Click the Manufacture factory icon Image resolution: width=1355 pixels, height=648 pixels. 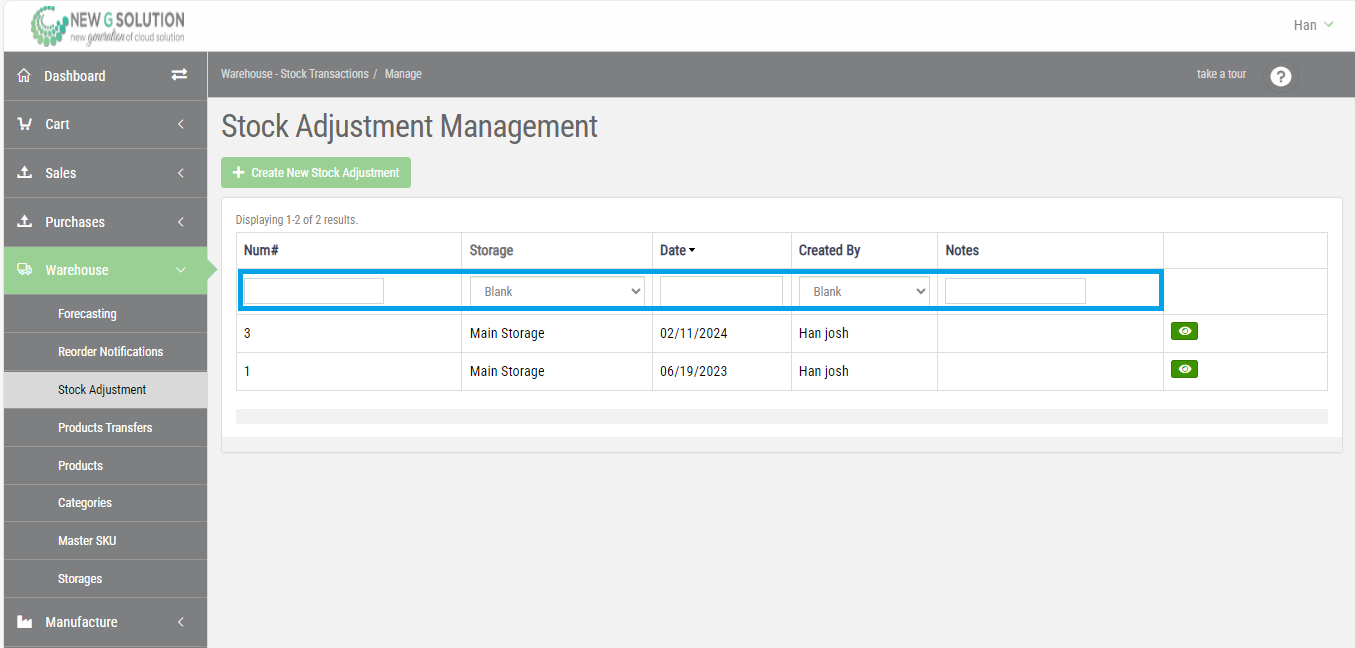[25, 622]
